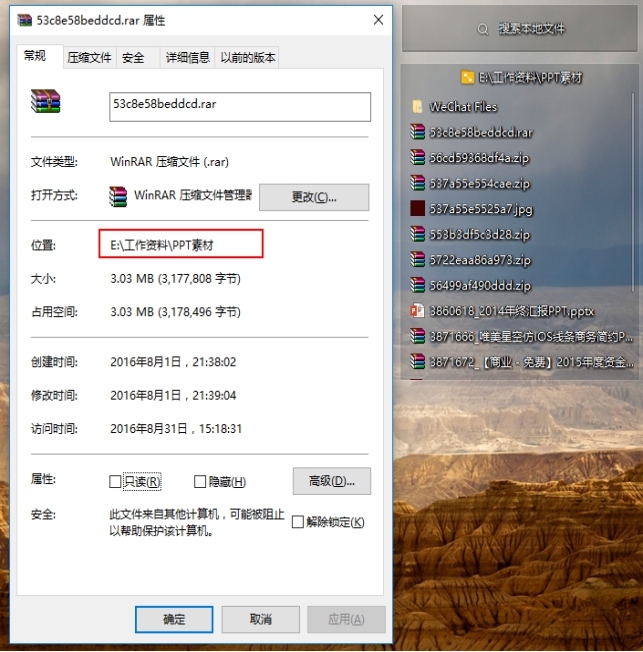The height and width of the screenshot is (652, 643).
Task: Open the 高级(D)... advanced attributes button
Action: coord(331,481)
